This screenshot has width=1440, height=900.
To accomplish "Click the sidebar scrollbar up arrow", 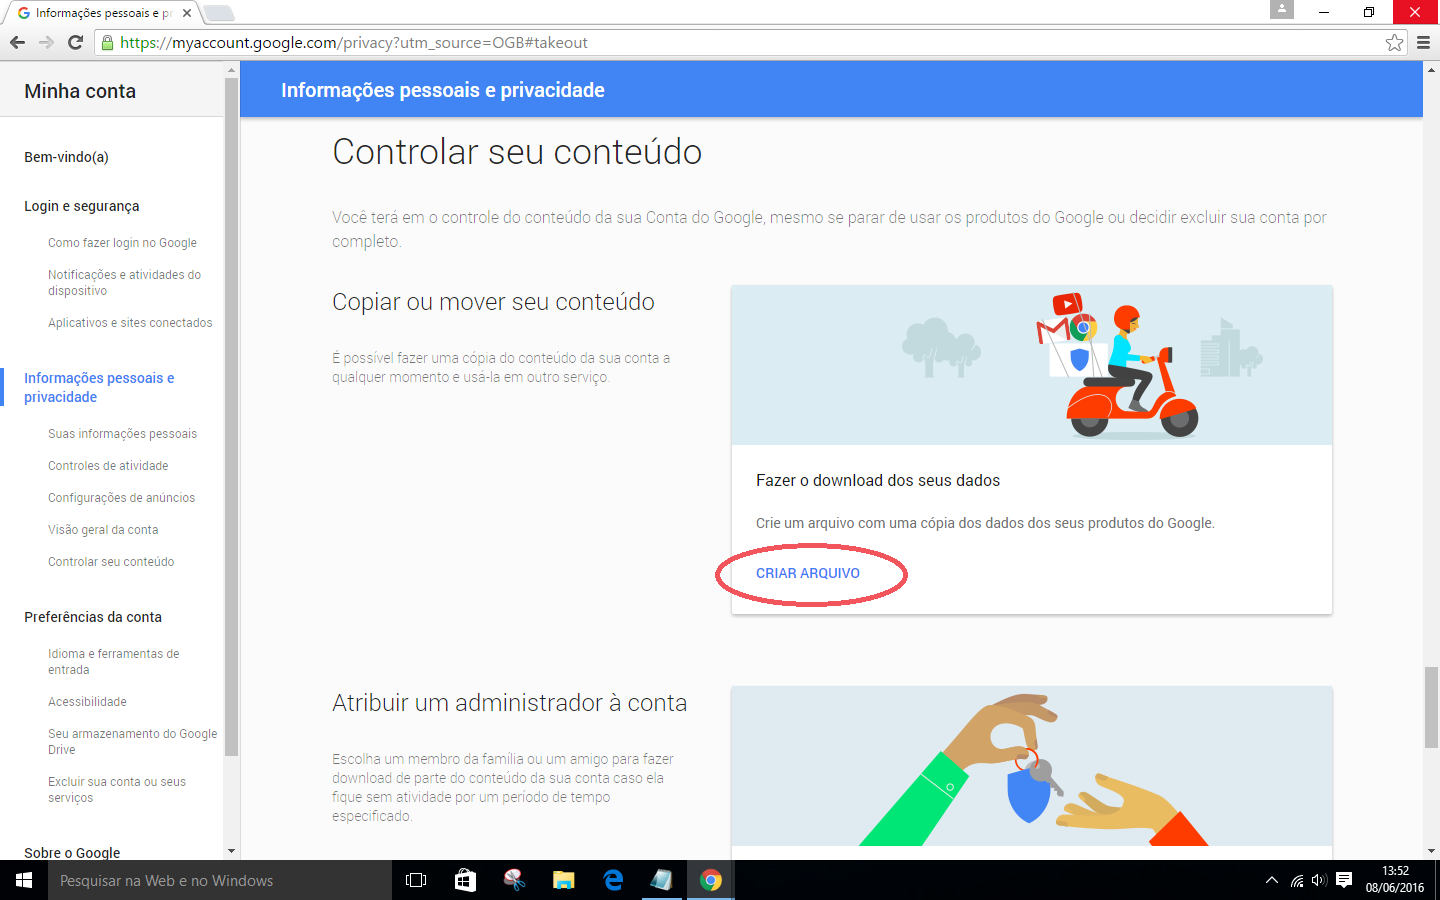I will 232,70.
